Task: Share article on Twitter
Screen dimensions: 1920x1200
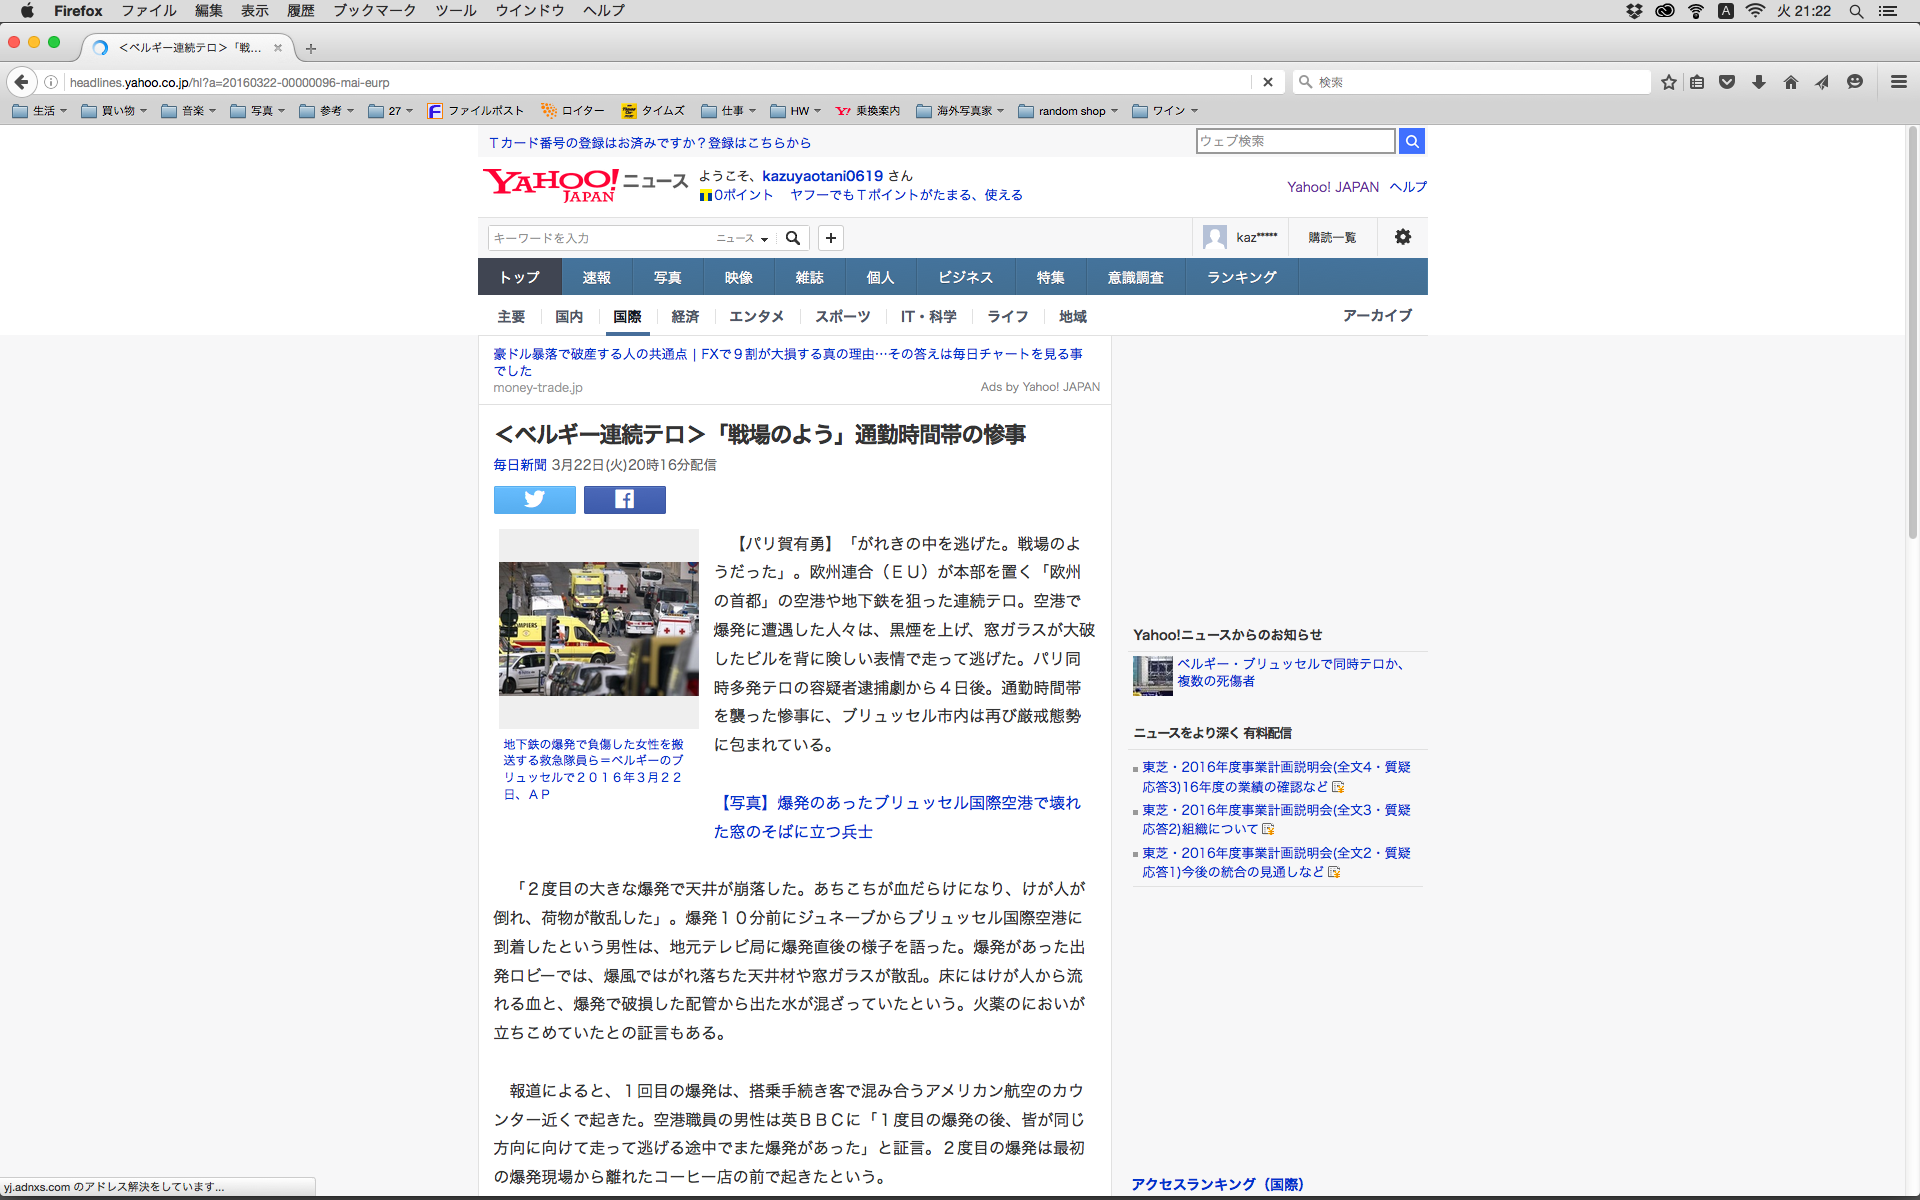Action: click(x=534, y=499)
